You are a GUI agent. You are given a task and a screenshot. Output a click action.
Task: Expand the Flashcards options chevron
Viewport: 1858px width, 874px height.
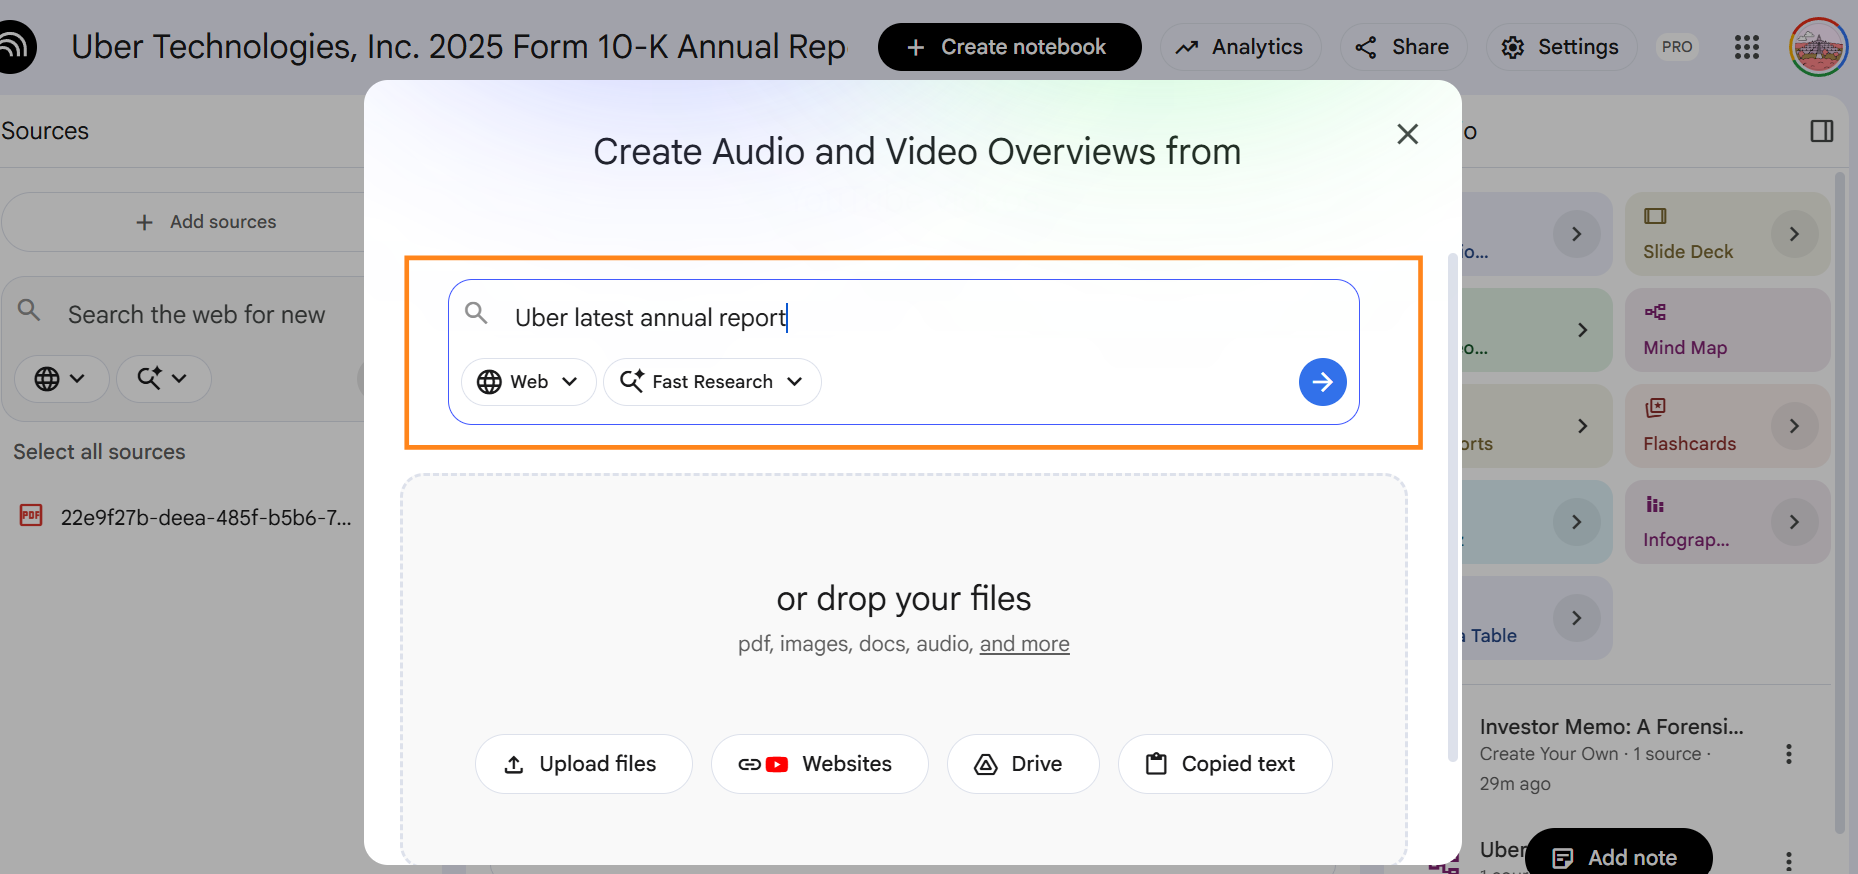pyautogui.click(x=1794, y=426)
